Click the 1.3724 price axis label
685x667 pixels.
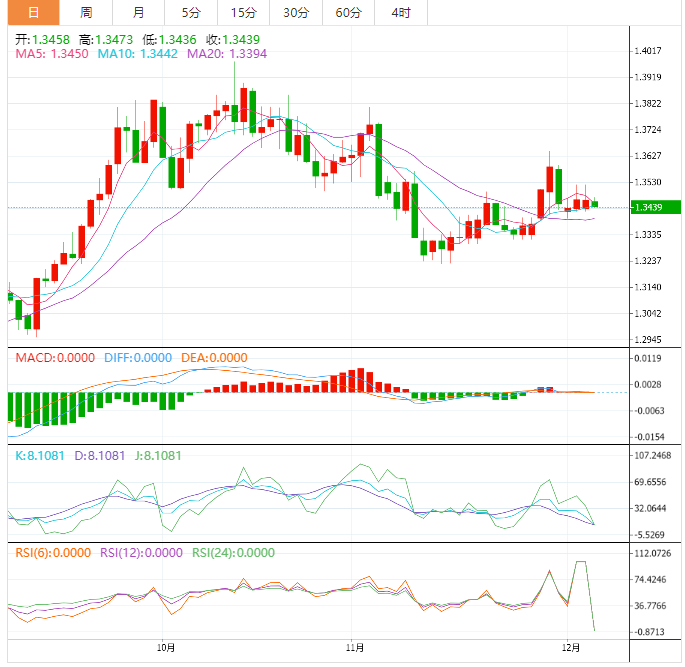pyautogui.click(x=648, y=130)
